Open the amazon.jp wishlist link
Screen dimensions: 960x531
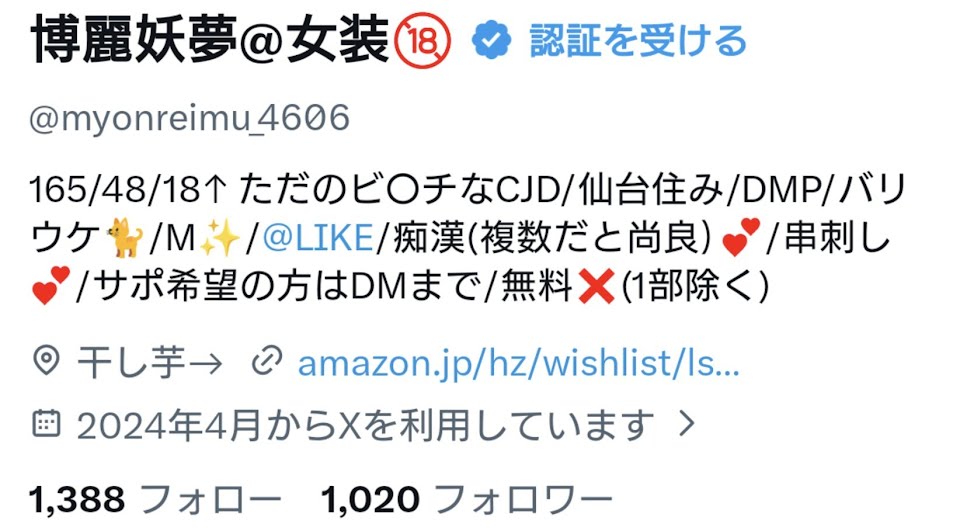(519, 363)
